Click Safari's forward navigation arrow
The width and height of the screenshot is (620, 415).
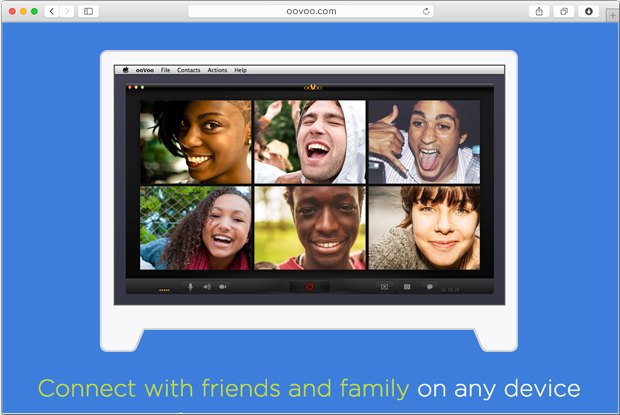click(x=67, y=11)
